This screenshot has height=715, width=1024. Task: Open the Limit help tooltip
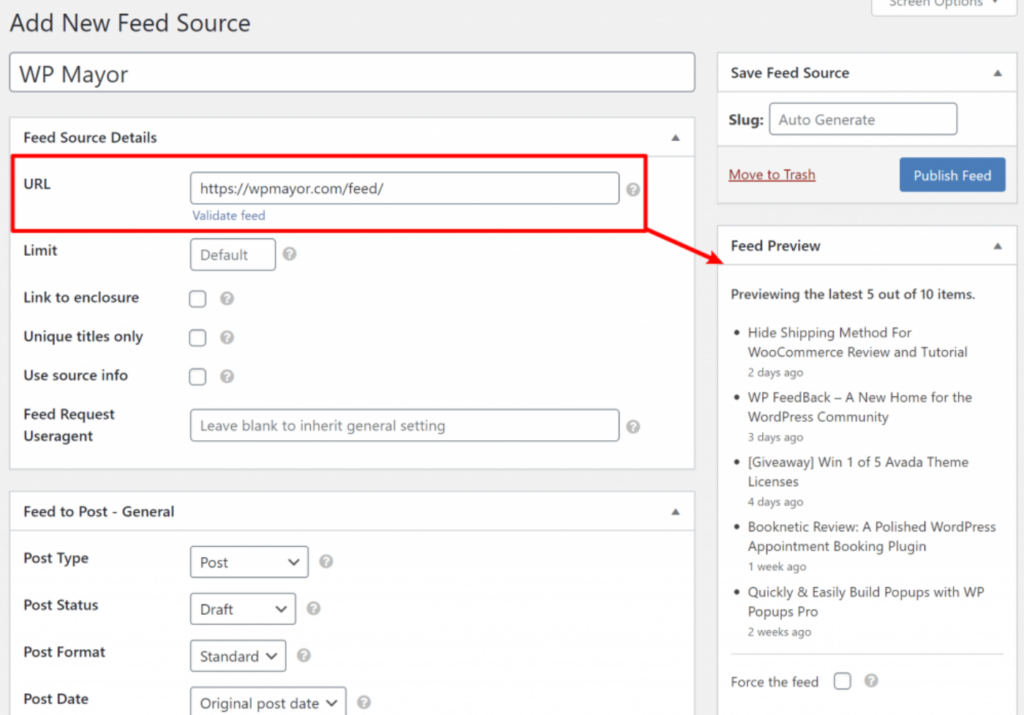[289, 254]
